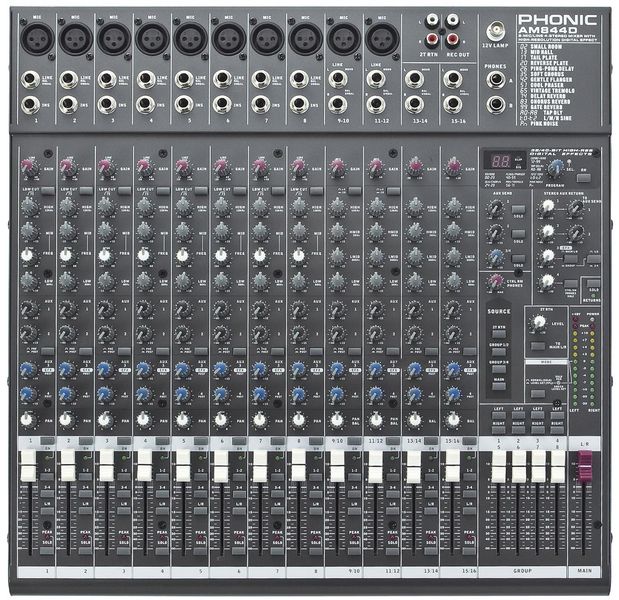Adjust the AUX SEND 1 master knob
The height and width of the screenshot is (600, 619).
pyautogui.click(x=495, y=208)
